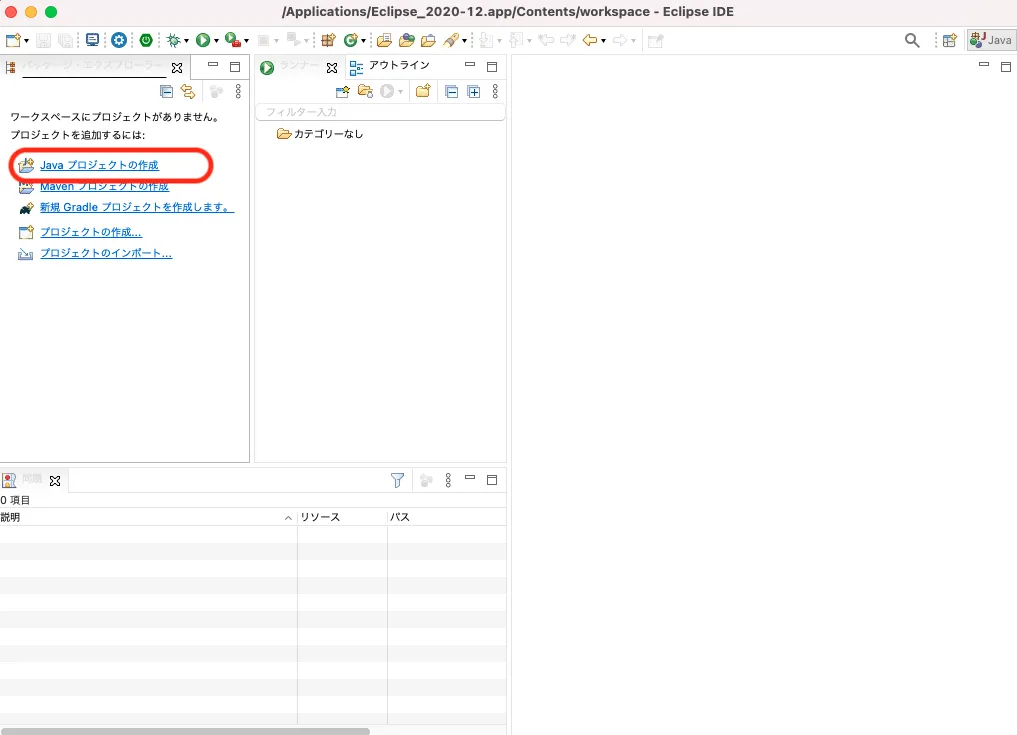
Task: Close the Package Explorer tab
Action: point(177,67)
